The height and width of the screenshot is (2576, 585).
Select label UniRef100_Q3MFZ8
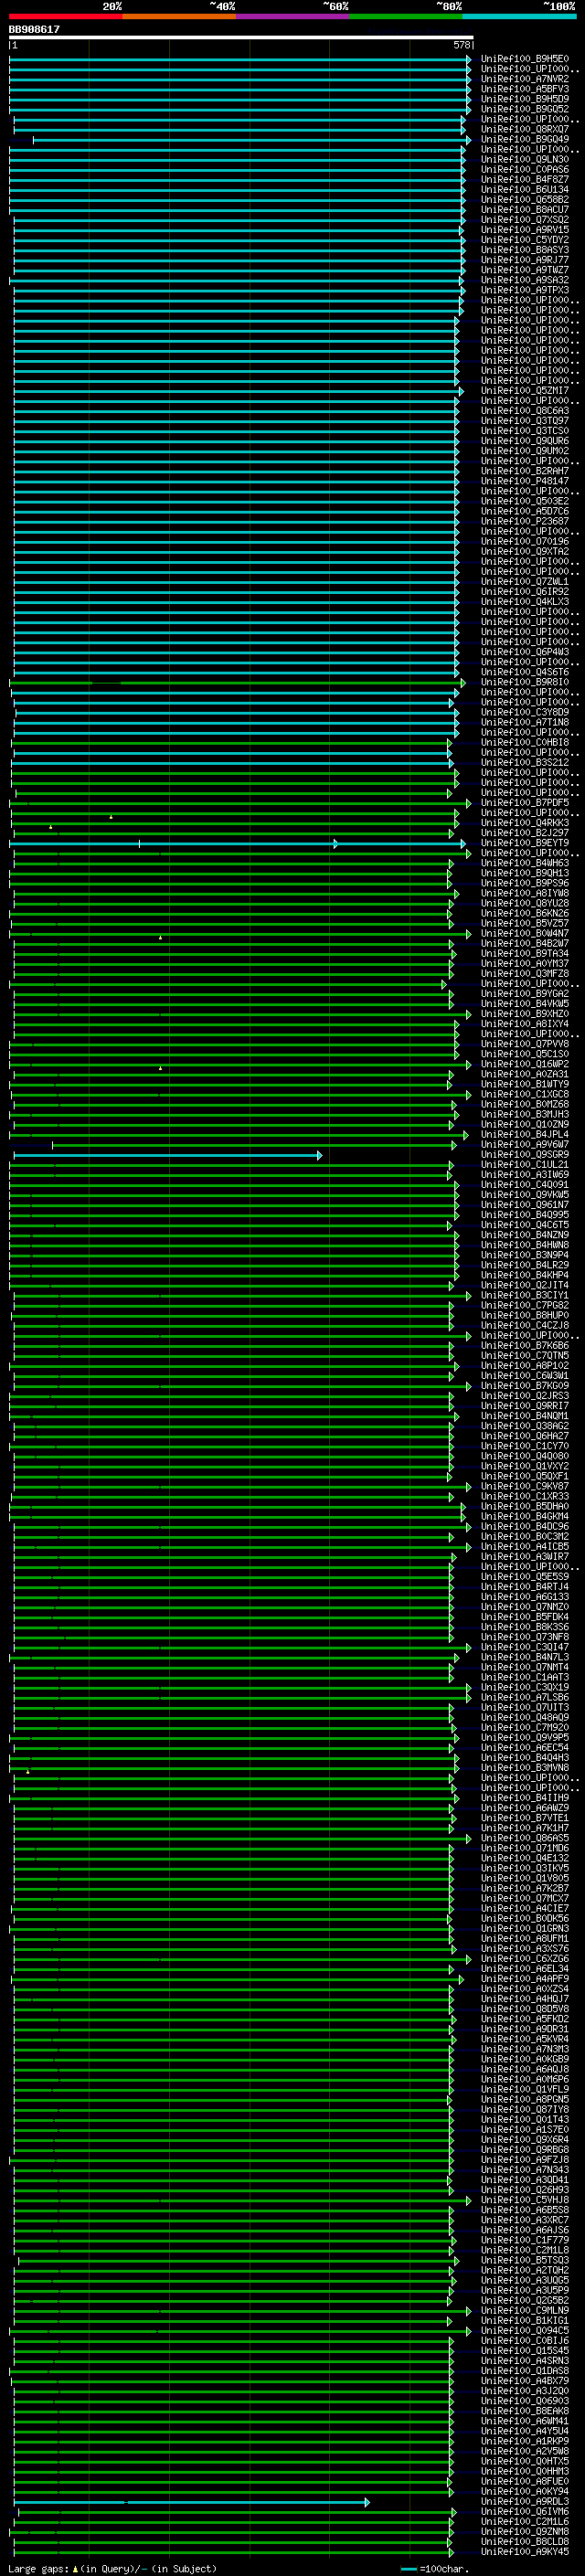click(524, 973)
